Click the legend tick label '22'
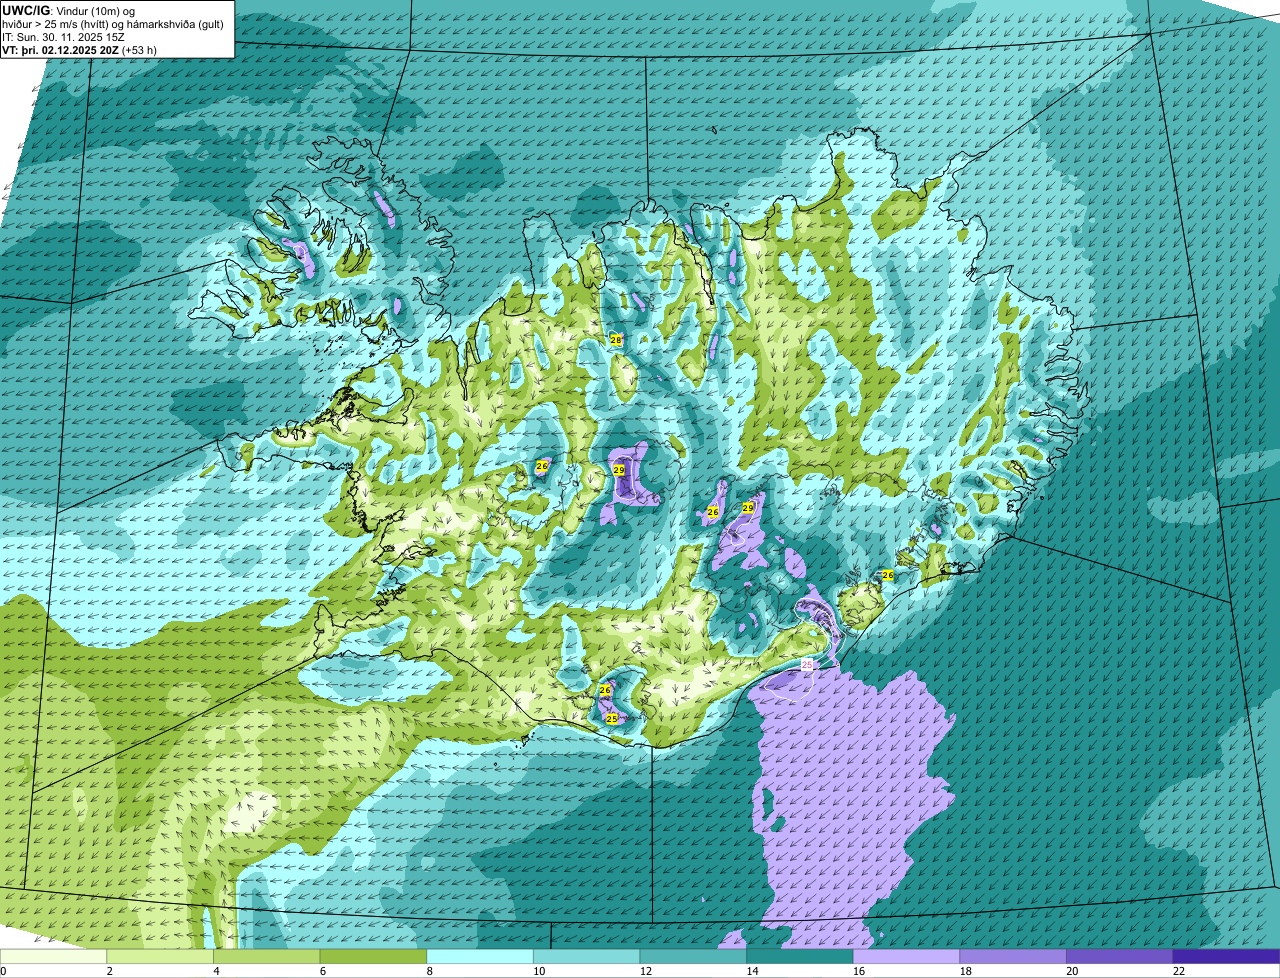1280x978 pixels. tap(1179, 971)
